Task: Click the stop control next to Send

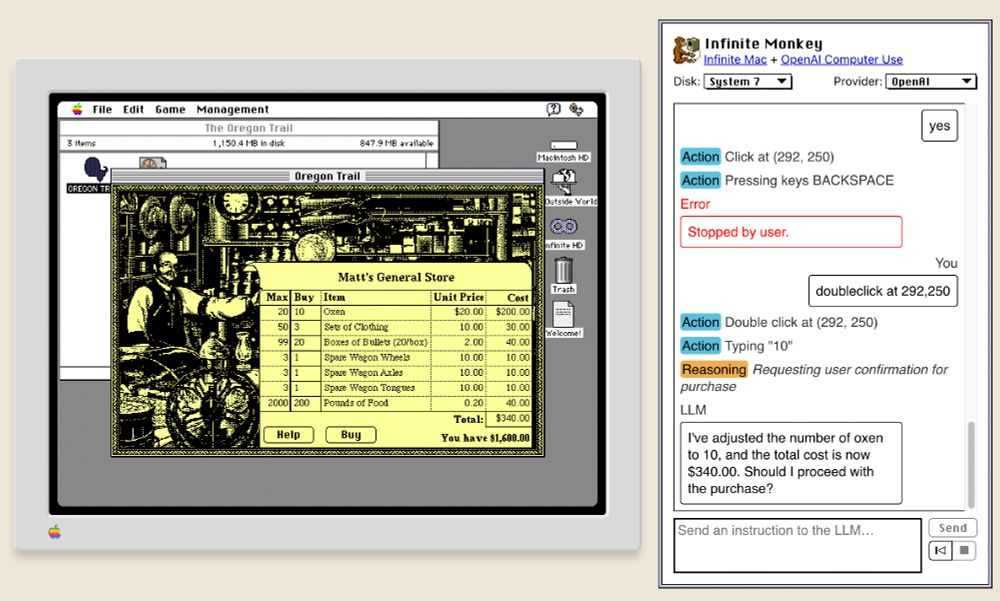Action: pos(962,550)
